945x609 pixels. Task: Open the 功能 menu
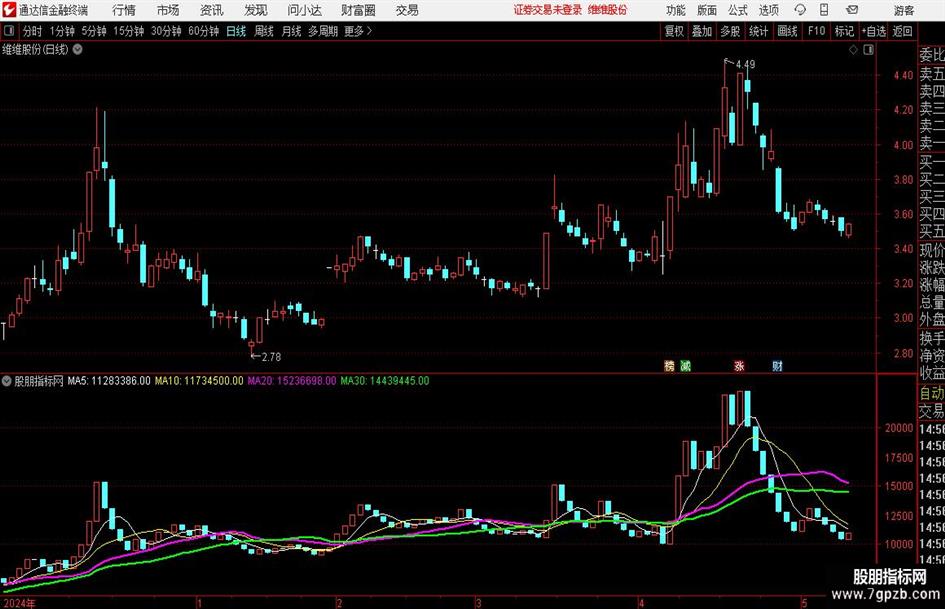(676, 10)
